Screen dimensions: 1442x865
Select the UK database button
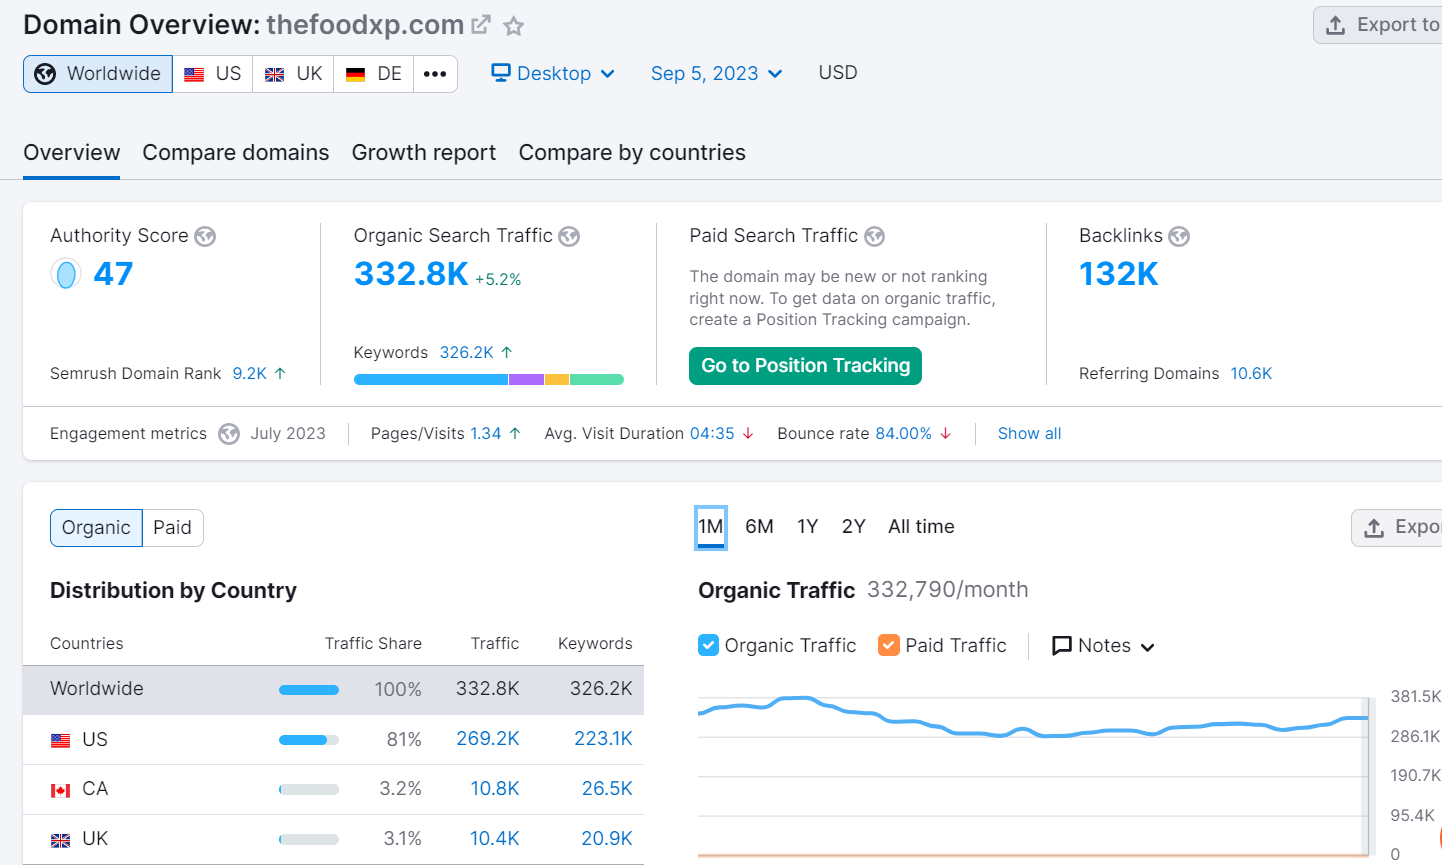(x=294, y=74)
